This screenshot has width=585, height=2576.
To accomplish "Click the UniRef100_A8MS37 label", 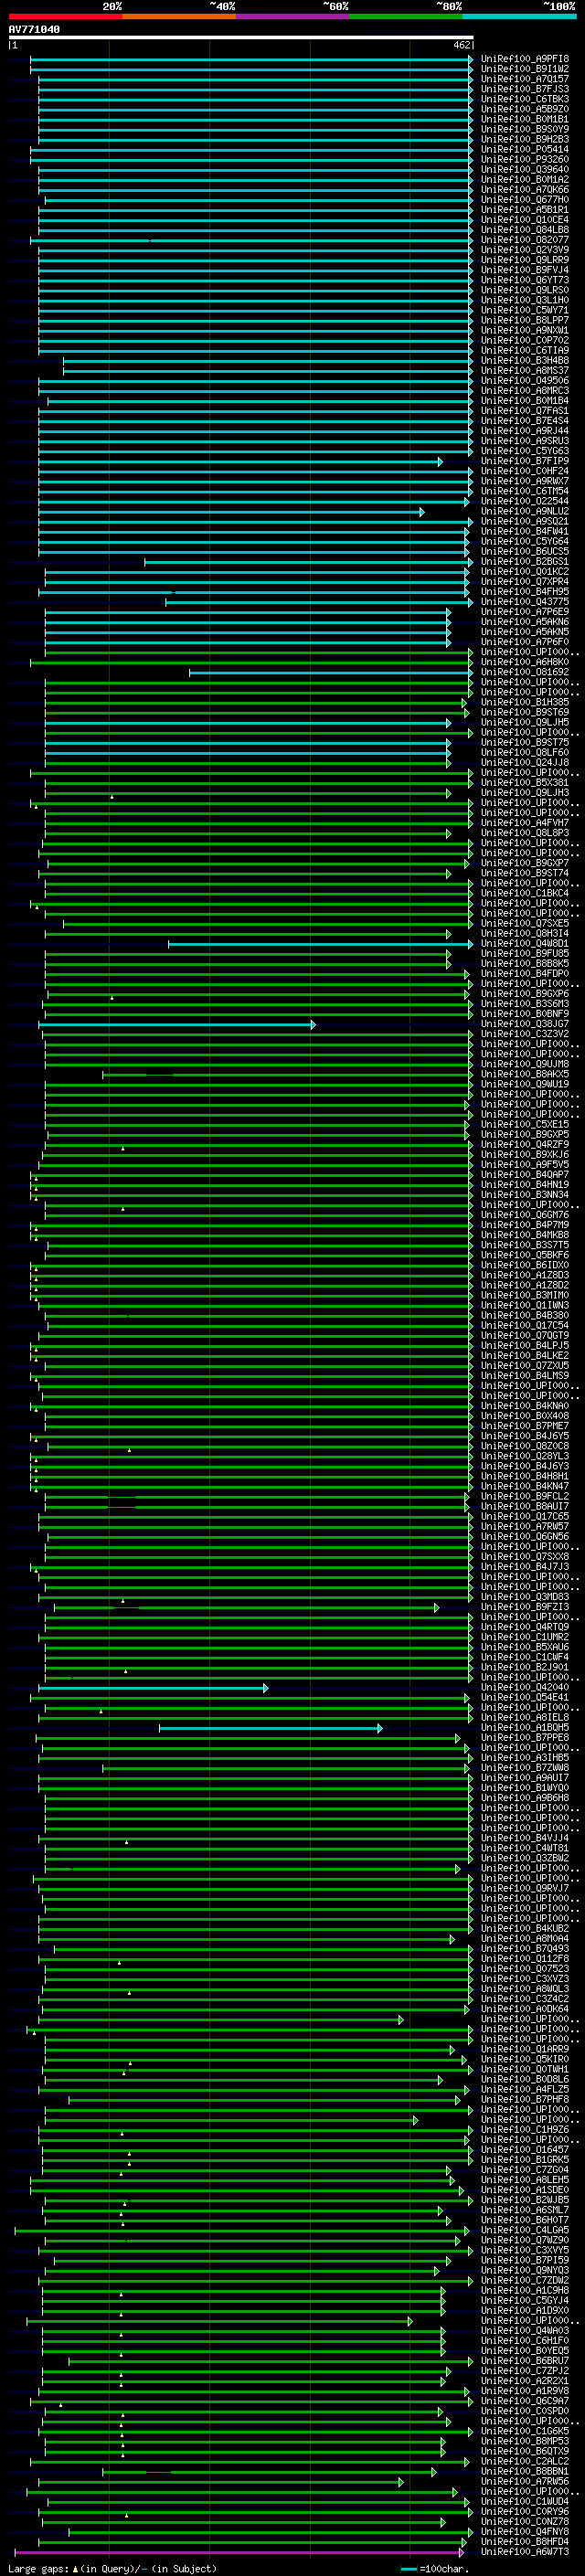I will pyautogui.click(x=525, y=371).
